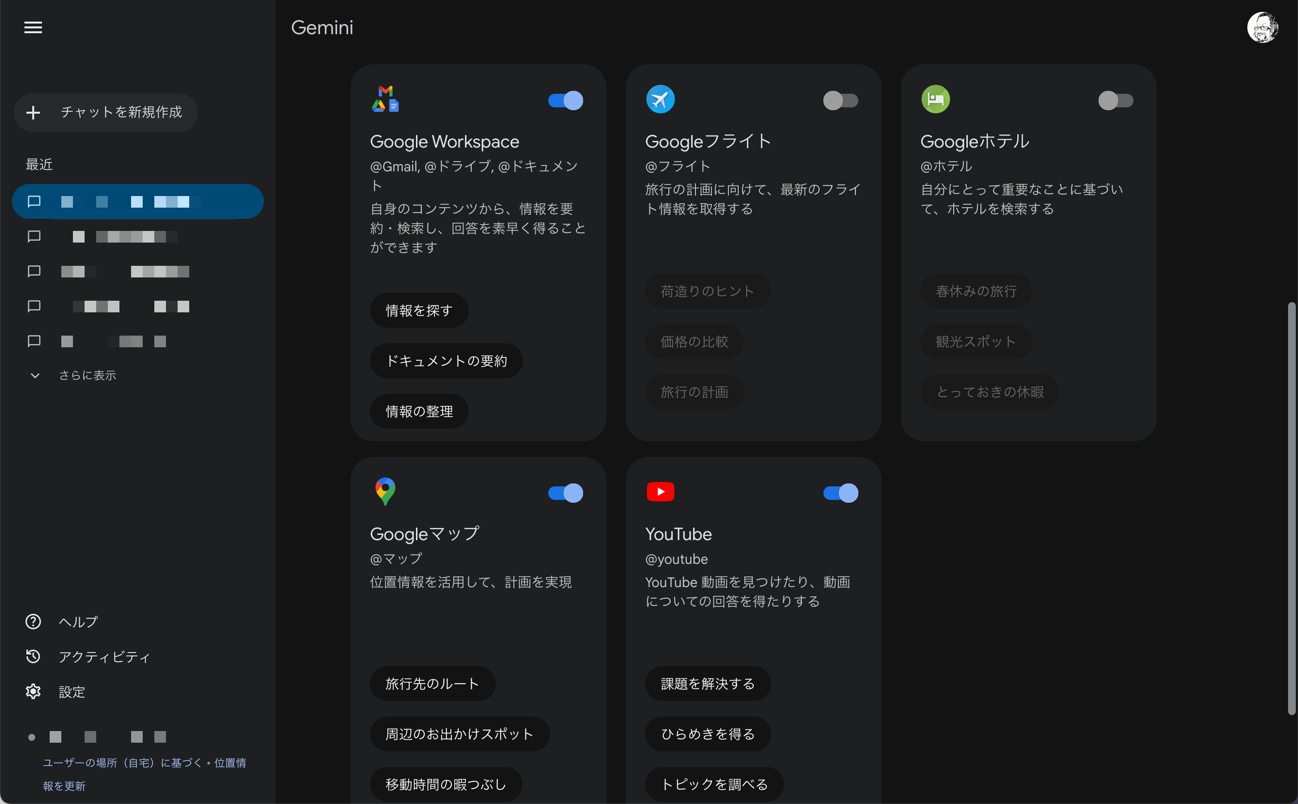Click the 春休みの旅行 chip

pos(976,292)
